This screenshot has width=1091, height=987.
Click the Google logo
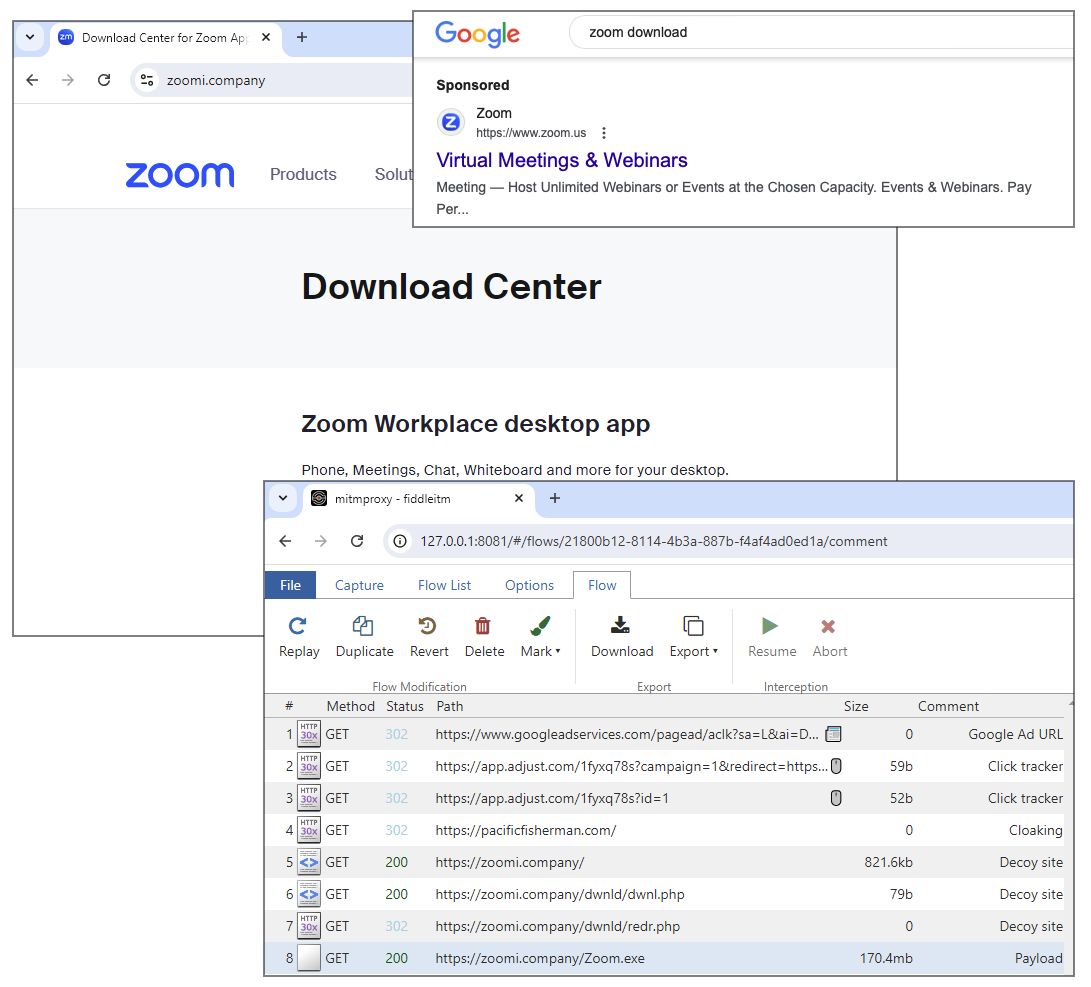[477, 33]
